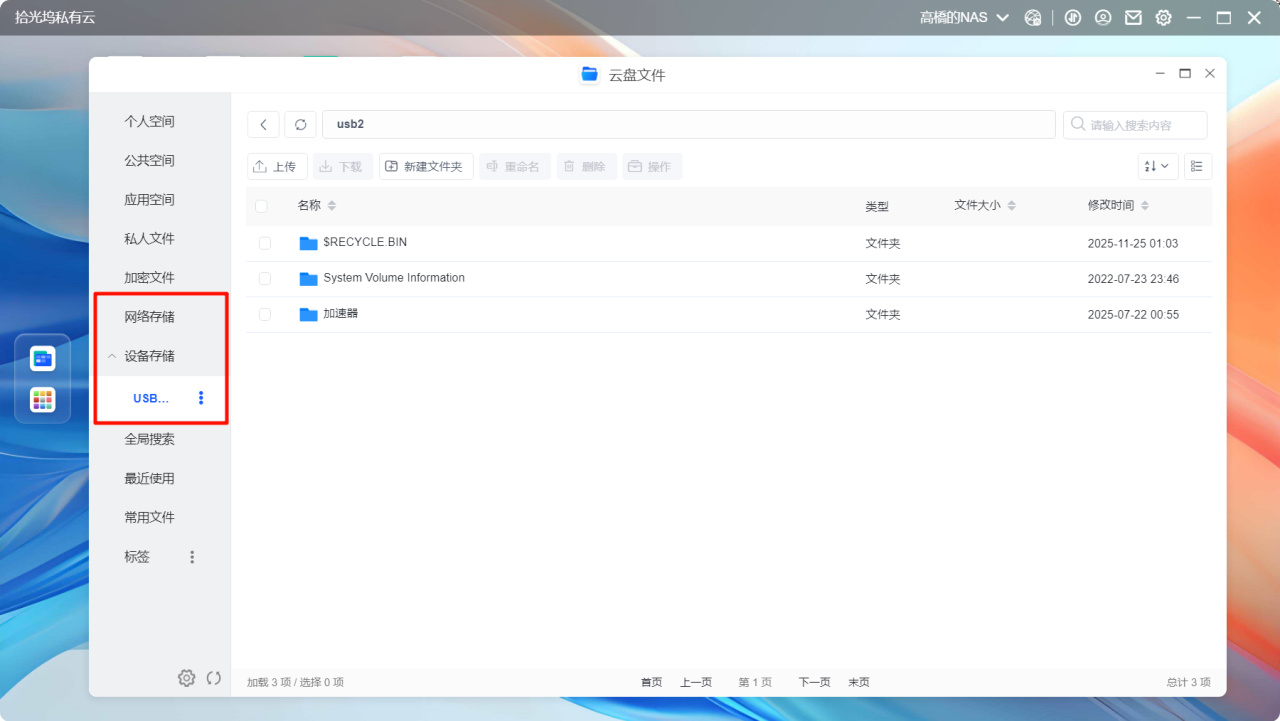Open the colorful app grid dock icon

pos(43,400)
